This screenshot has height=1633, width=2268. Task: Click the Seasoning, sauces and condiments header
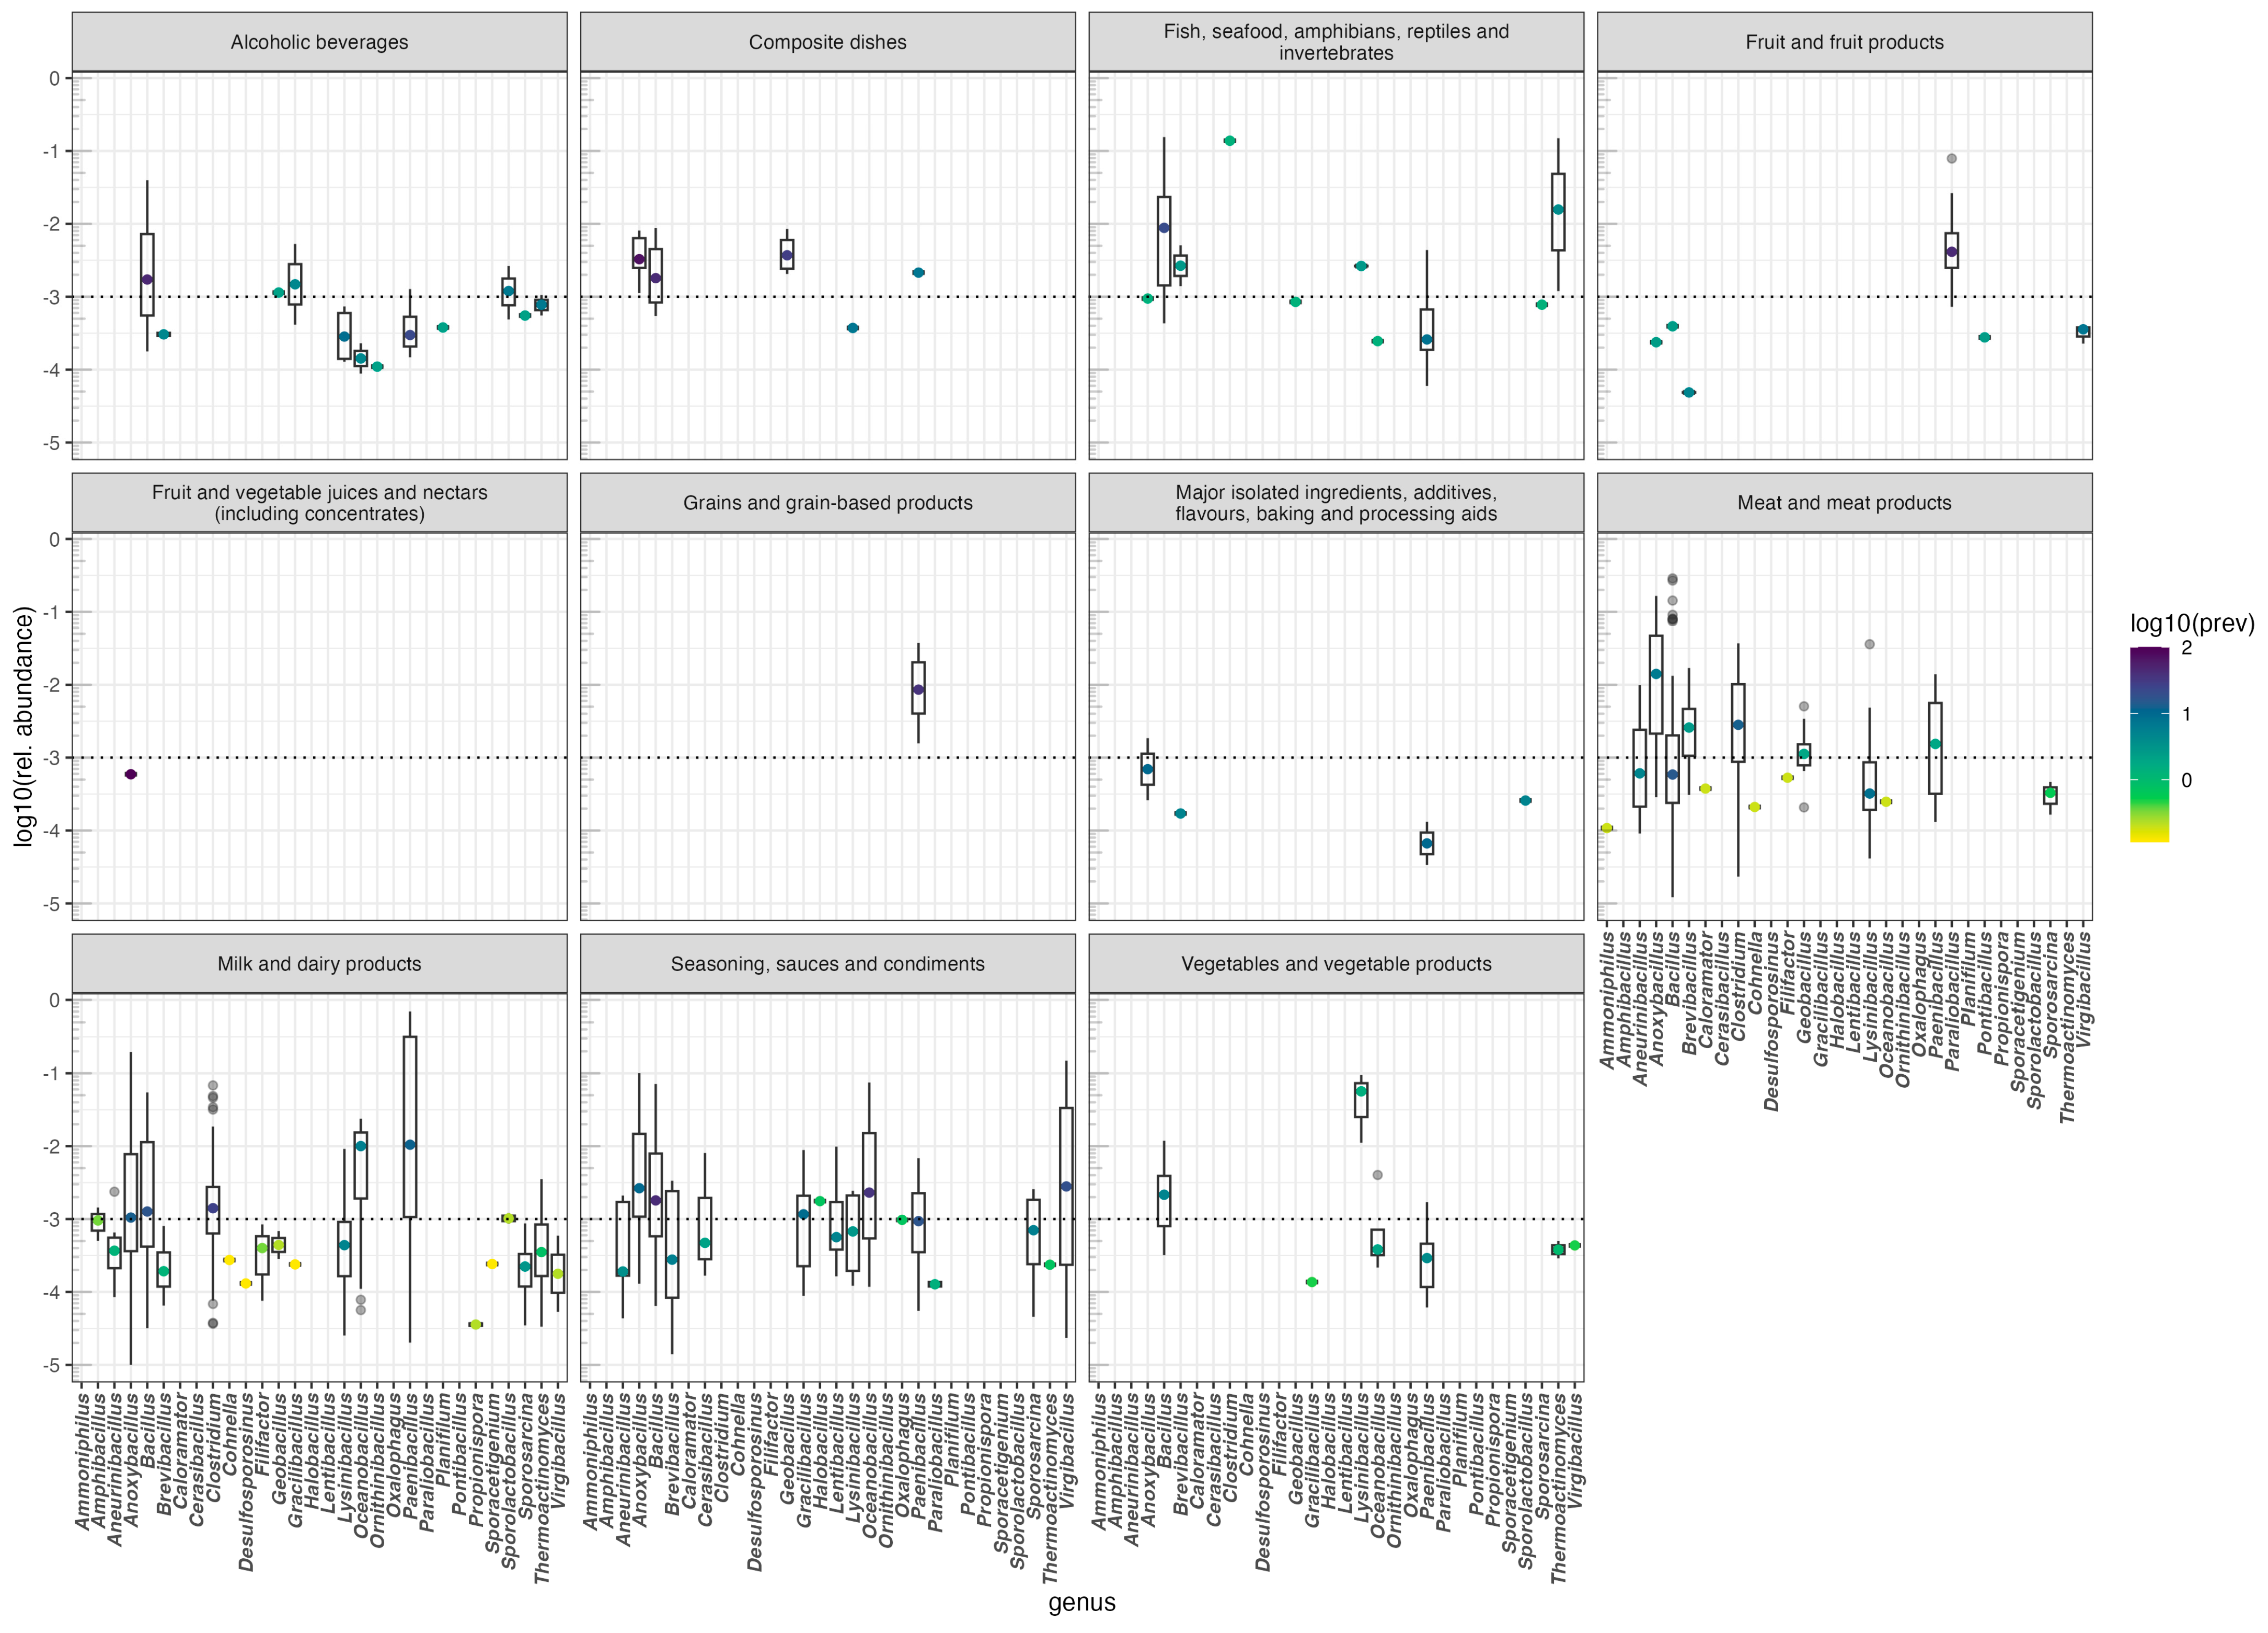point(827,964)
